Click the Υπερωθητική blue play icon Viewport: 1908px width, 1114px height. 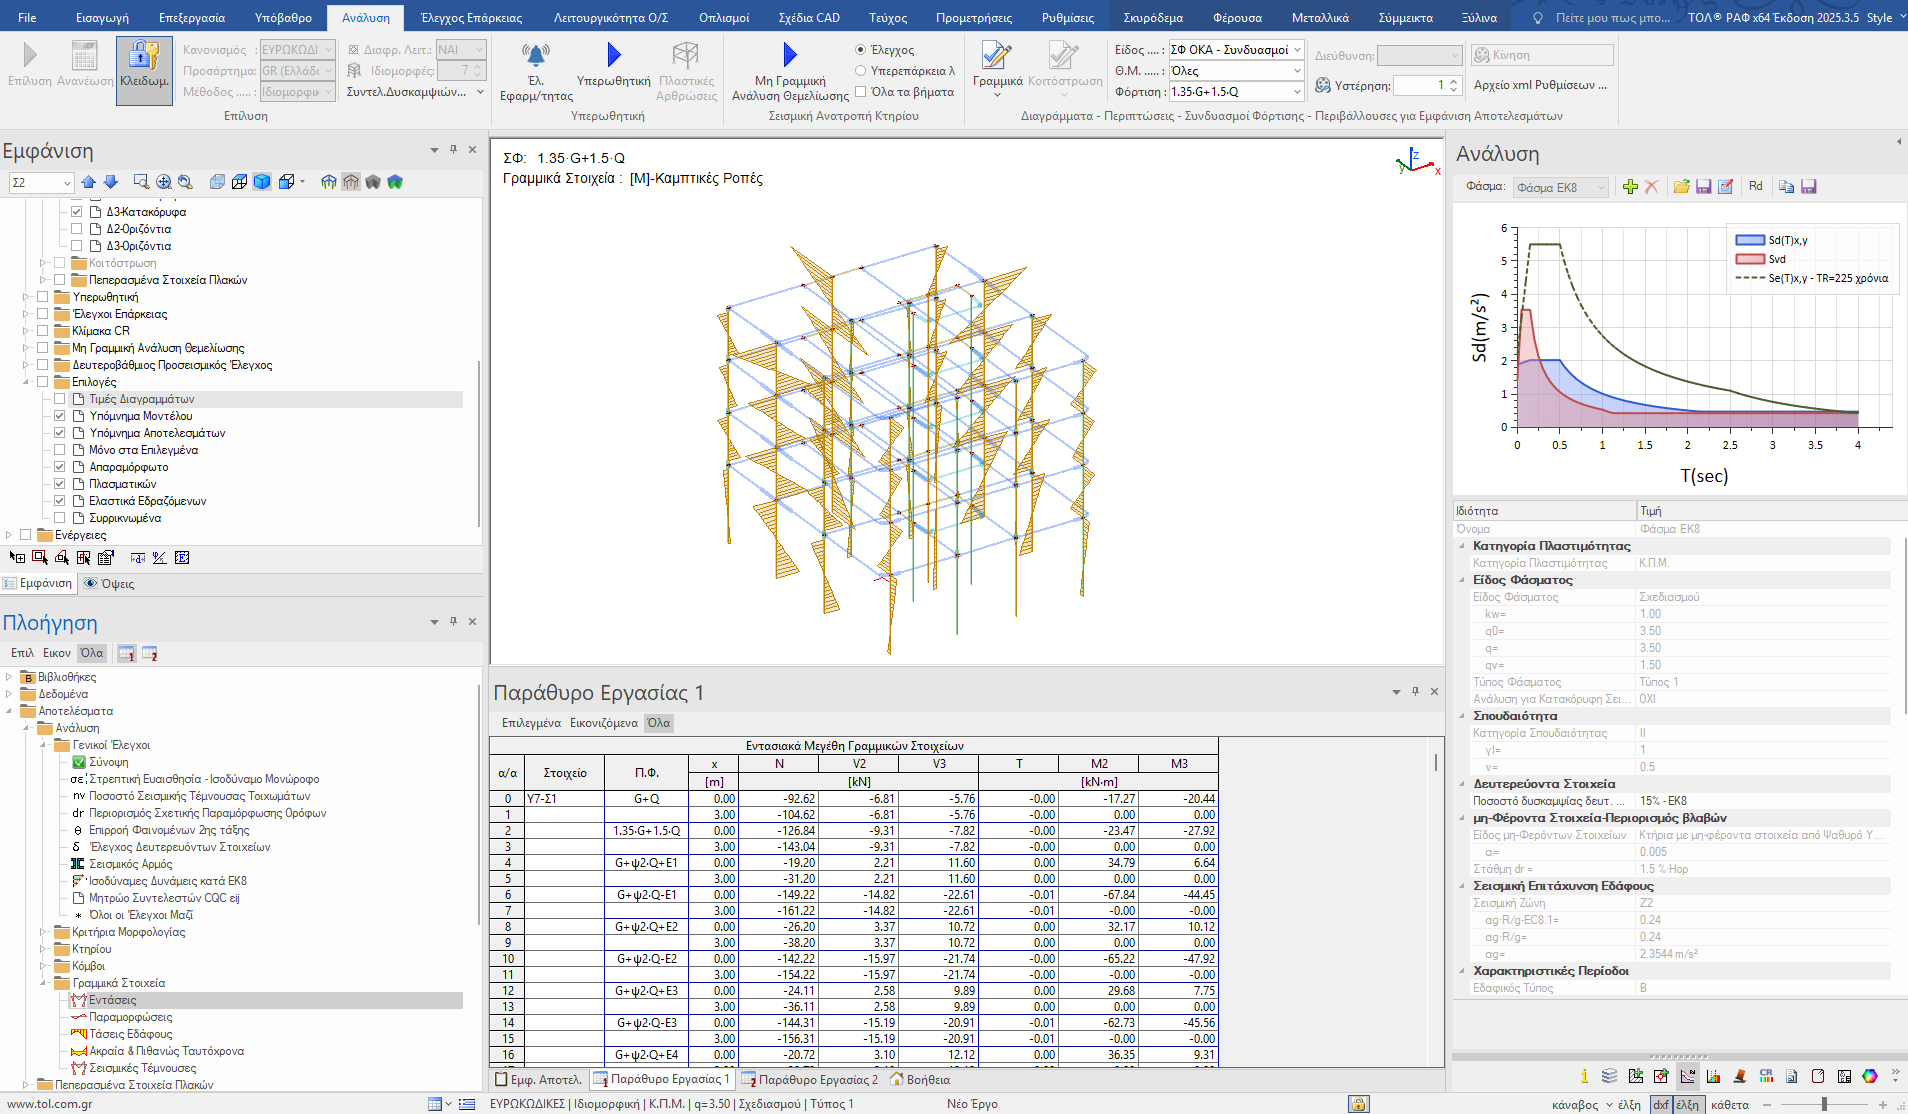(x=613, y=56)
